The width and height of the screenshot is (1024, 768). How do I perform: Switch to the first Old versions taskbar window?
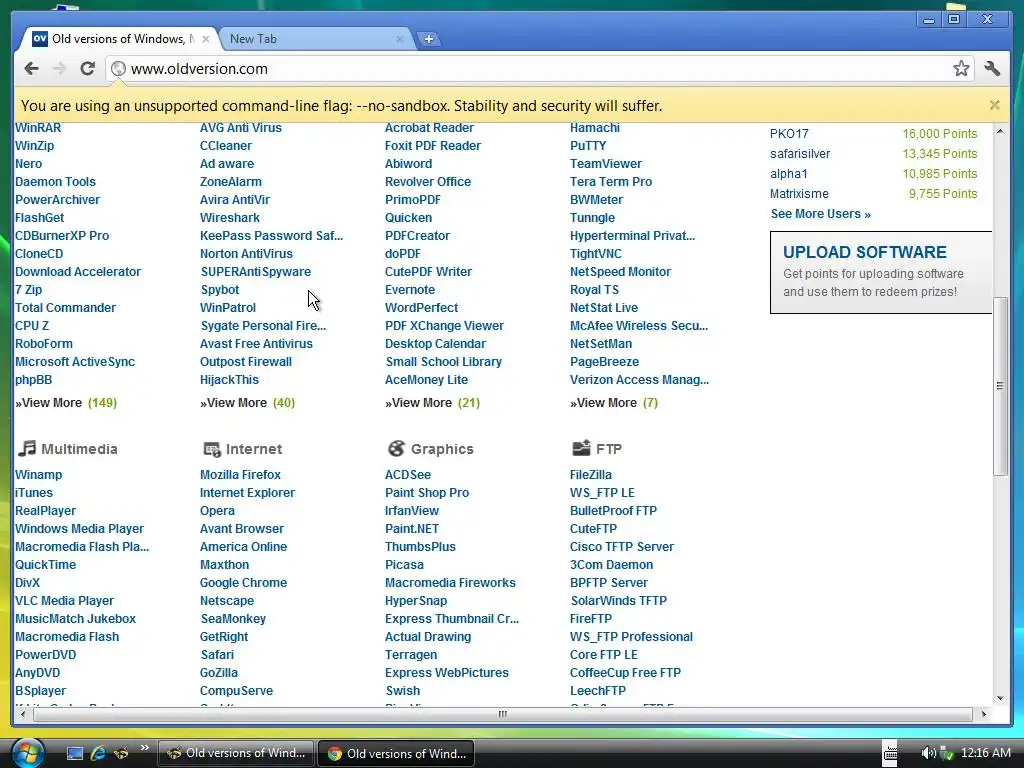pyautogui.click(x=236, y=753)
